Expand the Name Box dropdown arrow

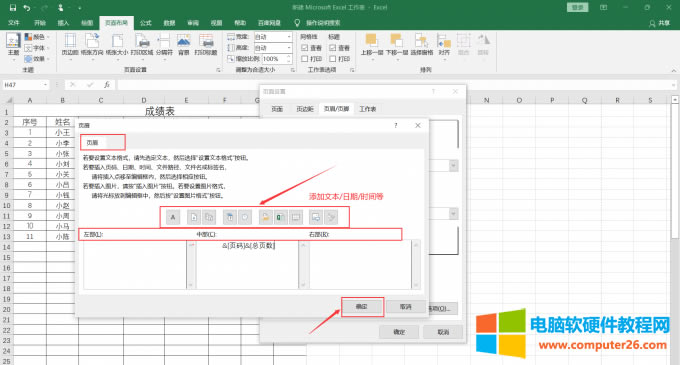pos(45,85)
